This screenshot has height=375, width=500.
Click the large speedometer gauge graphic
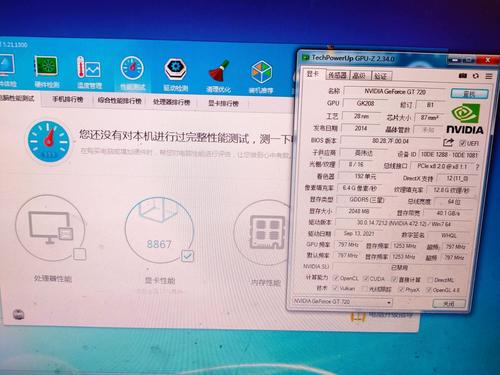coord(49,141)
